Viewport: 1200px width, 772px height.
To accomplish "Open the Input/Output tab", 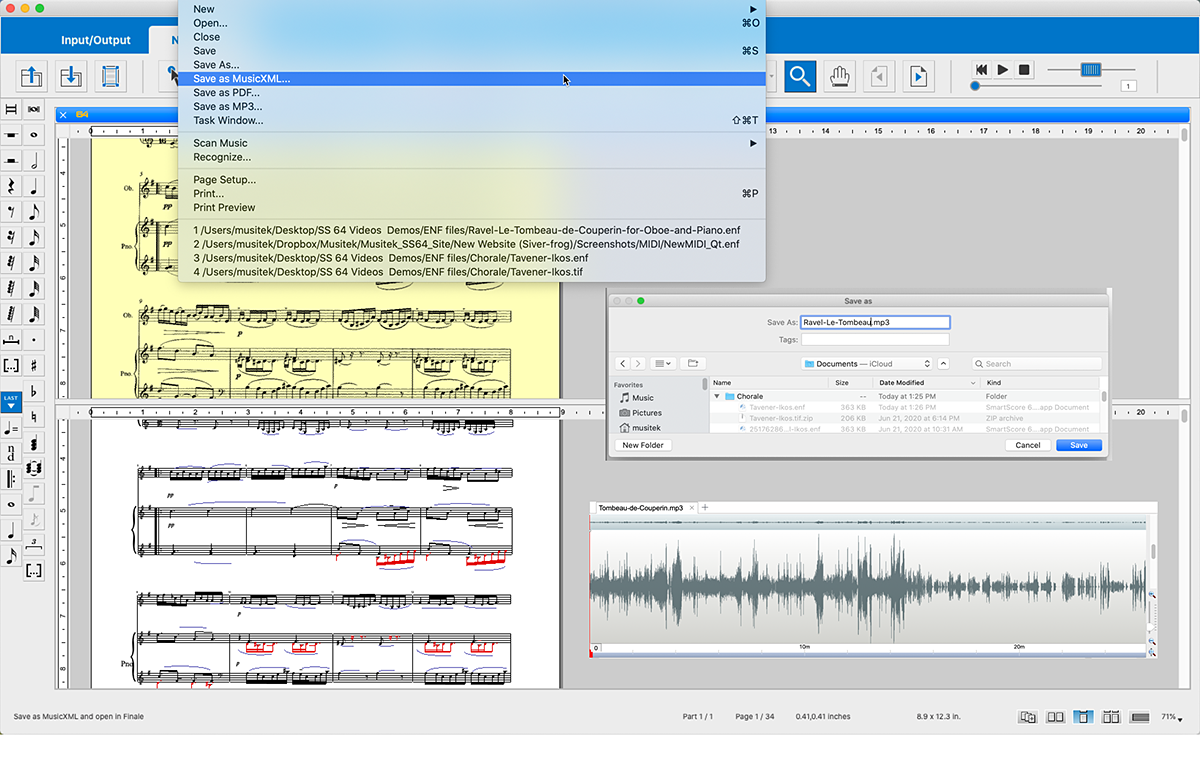I will [x=95, y=40].
